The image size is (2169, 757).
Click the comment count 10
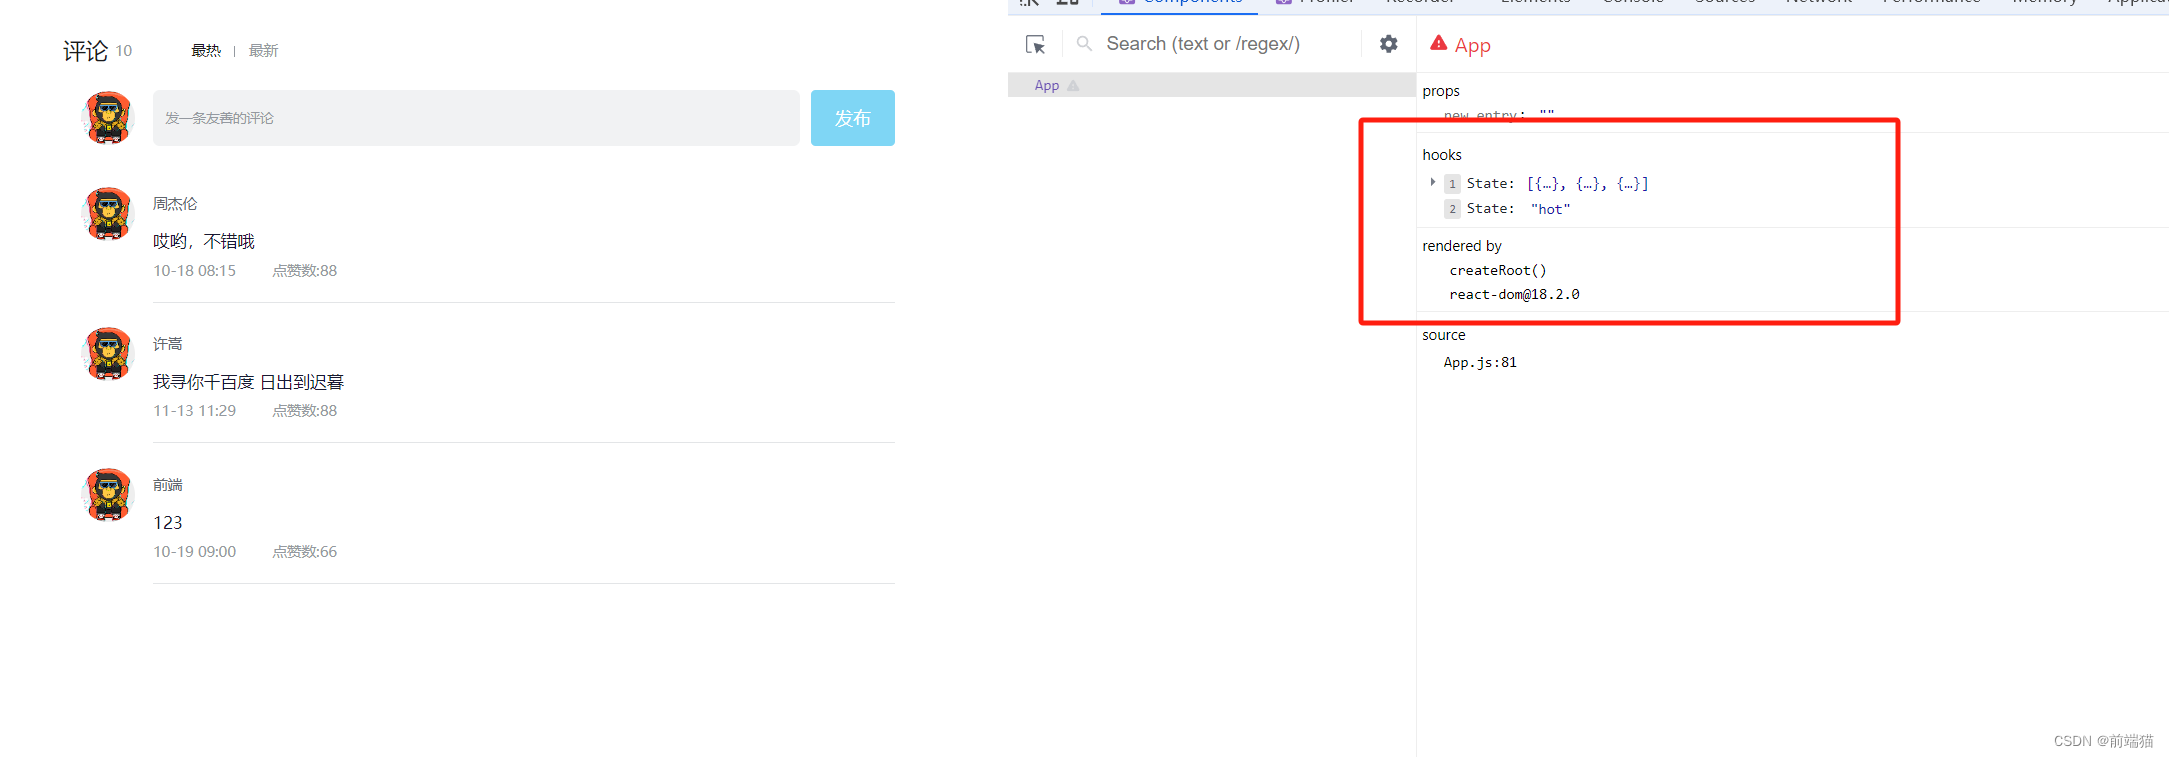click(x=124, y=50)
